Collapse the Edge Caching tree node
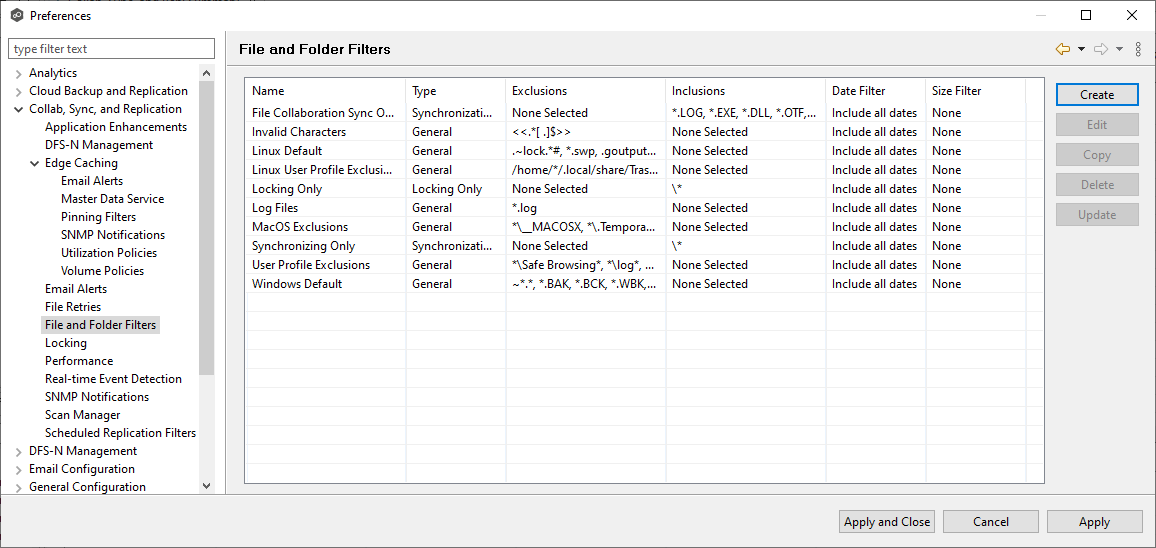The height and width of the screenshot is (548, 1156). [35, 164]
